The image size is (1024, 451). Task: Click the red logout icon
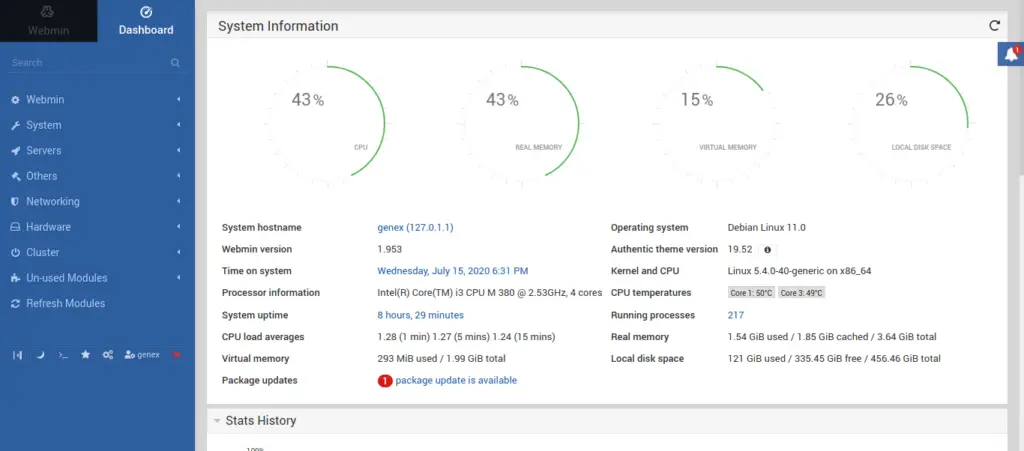176,354
